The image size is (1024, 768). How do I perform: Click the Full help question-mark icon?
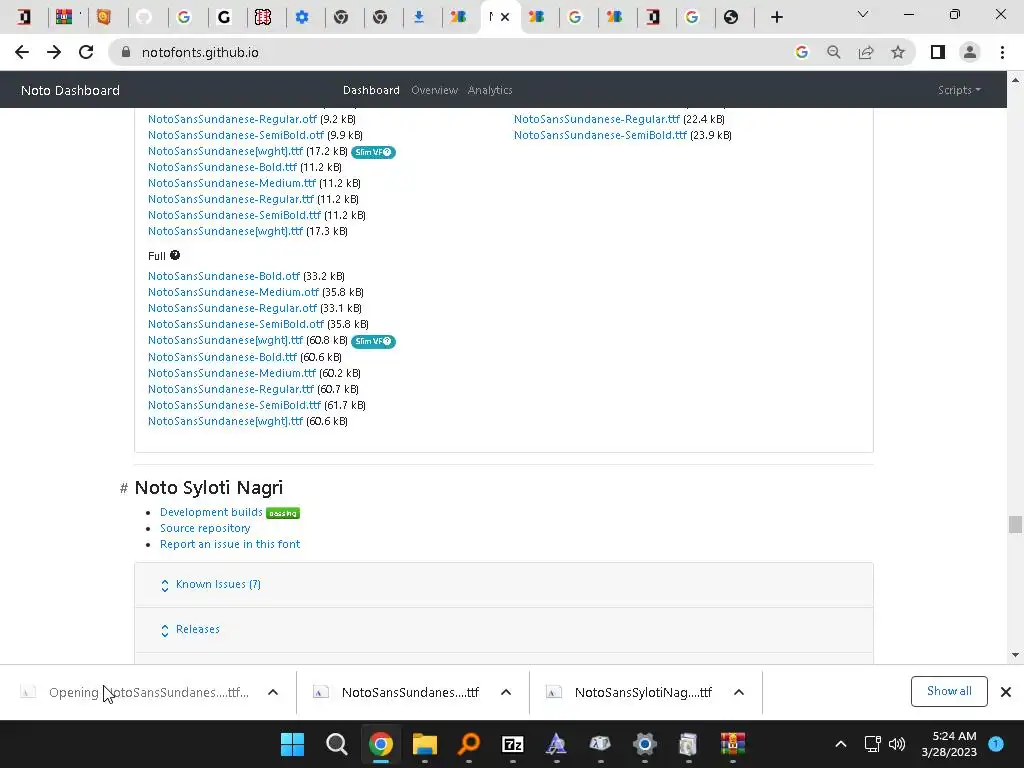click(x=175, y=255)
